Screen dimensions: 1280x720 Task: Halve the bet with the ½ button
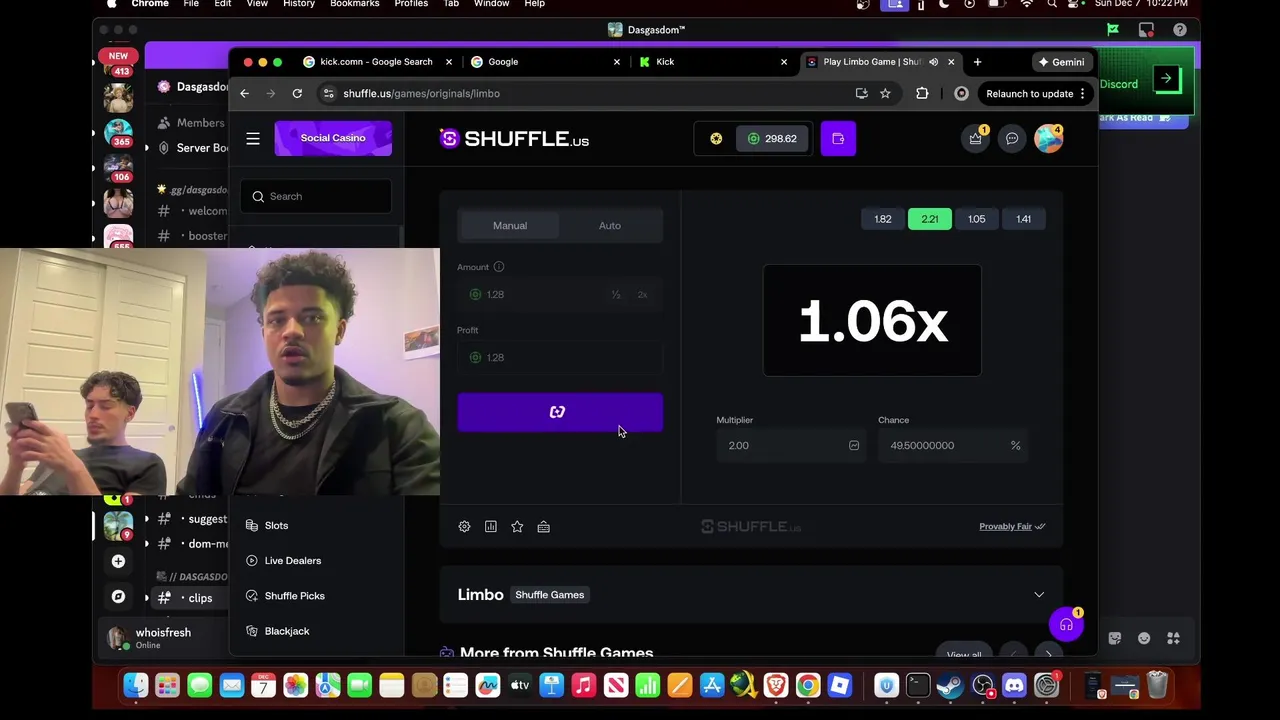tap(616, 294)
